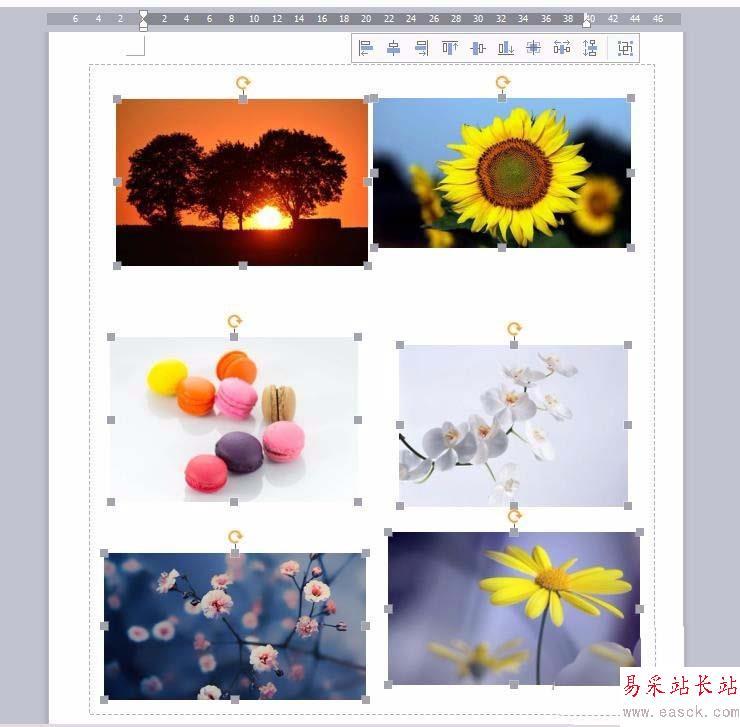Screen dimensions: 740x727
Task: Distribute selected pictures horizontally
Action: [x=562, y=48]
